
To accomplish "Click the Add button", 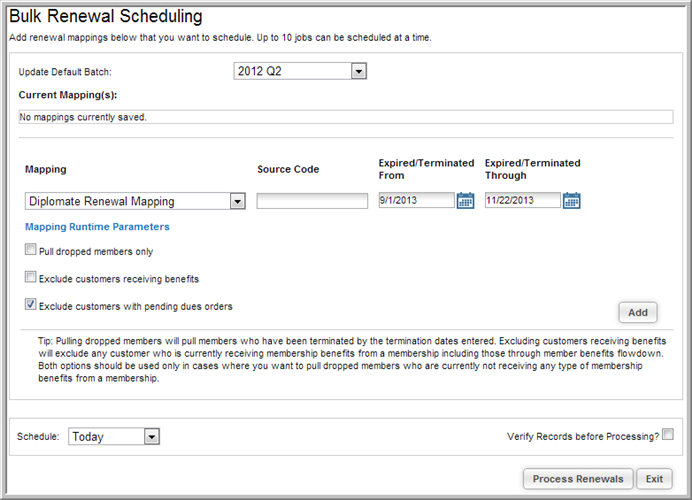I will [638, 312].
